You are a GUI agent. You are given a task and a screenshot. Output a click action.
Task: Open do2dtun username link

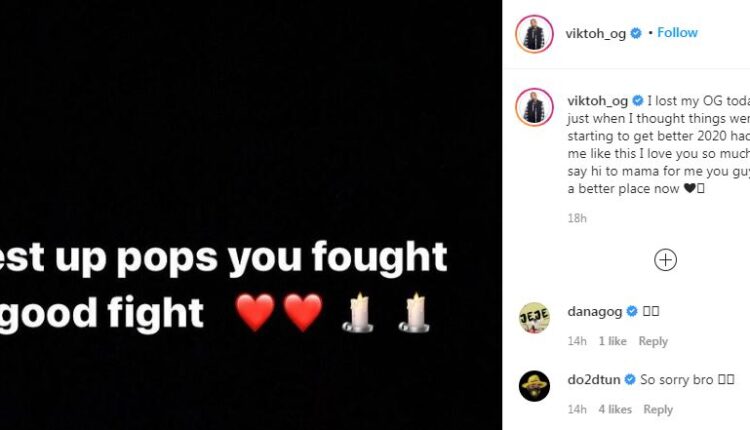coord(594,380)
